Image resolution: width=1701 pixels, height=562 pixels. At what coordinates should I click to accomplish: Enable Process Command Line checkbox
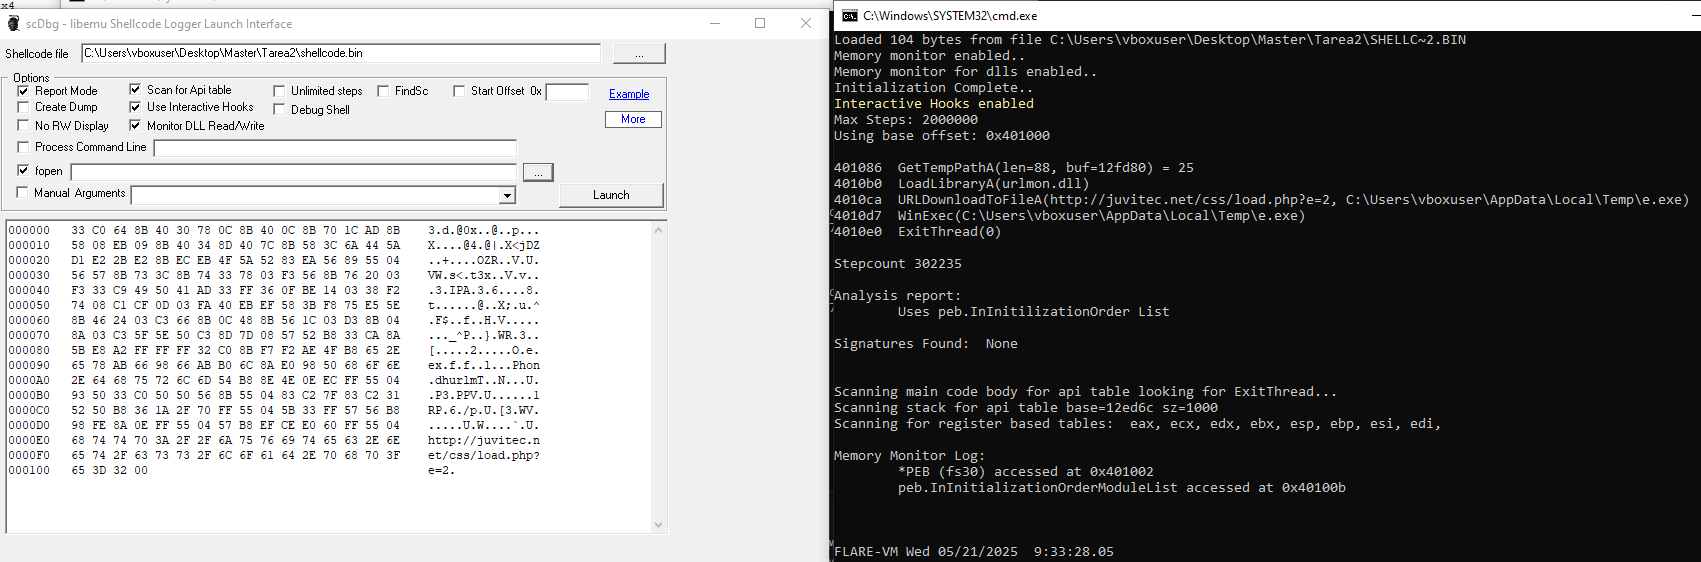pyautogui.click(x=23, y=147)
